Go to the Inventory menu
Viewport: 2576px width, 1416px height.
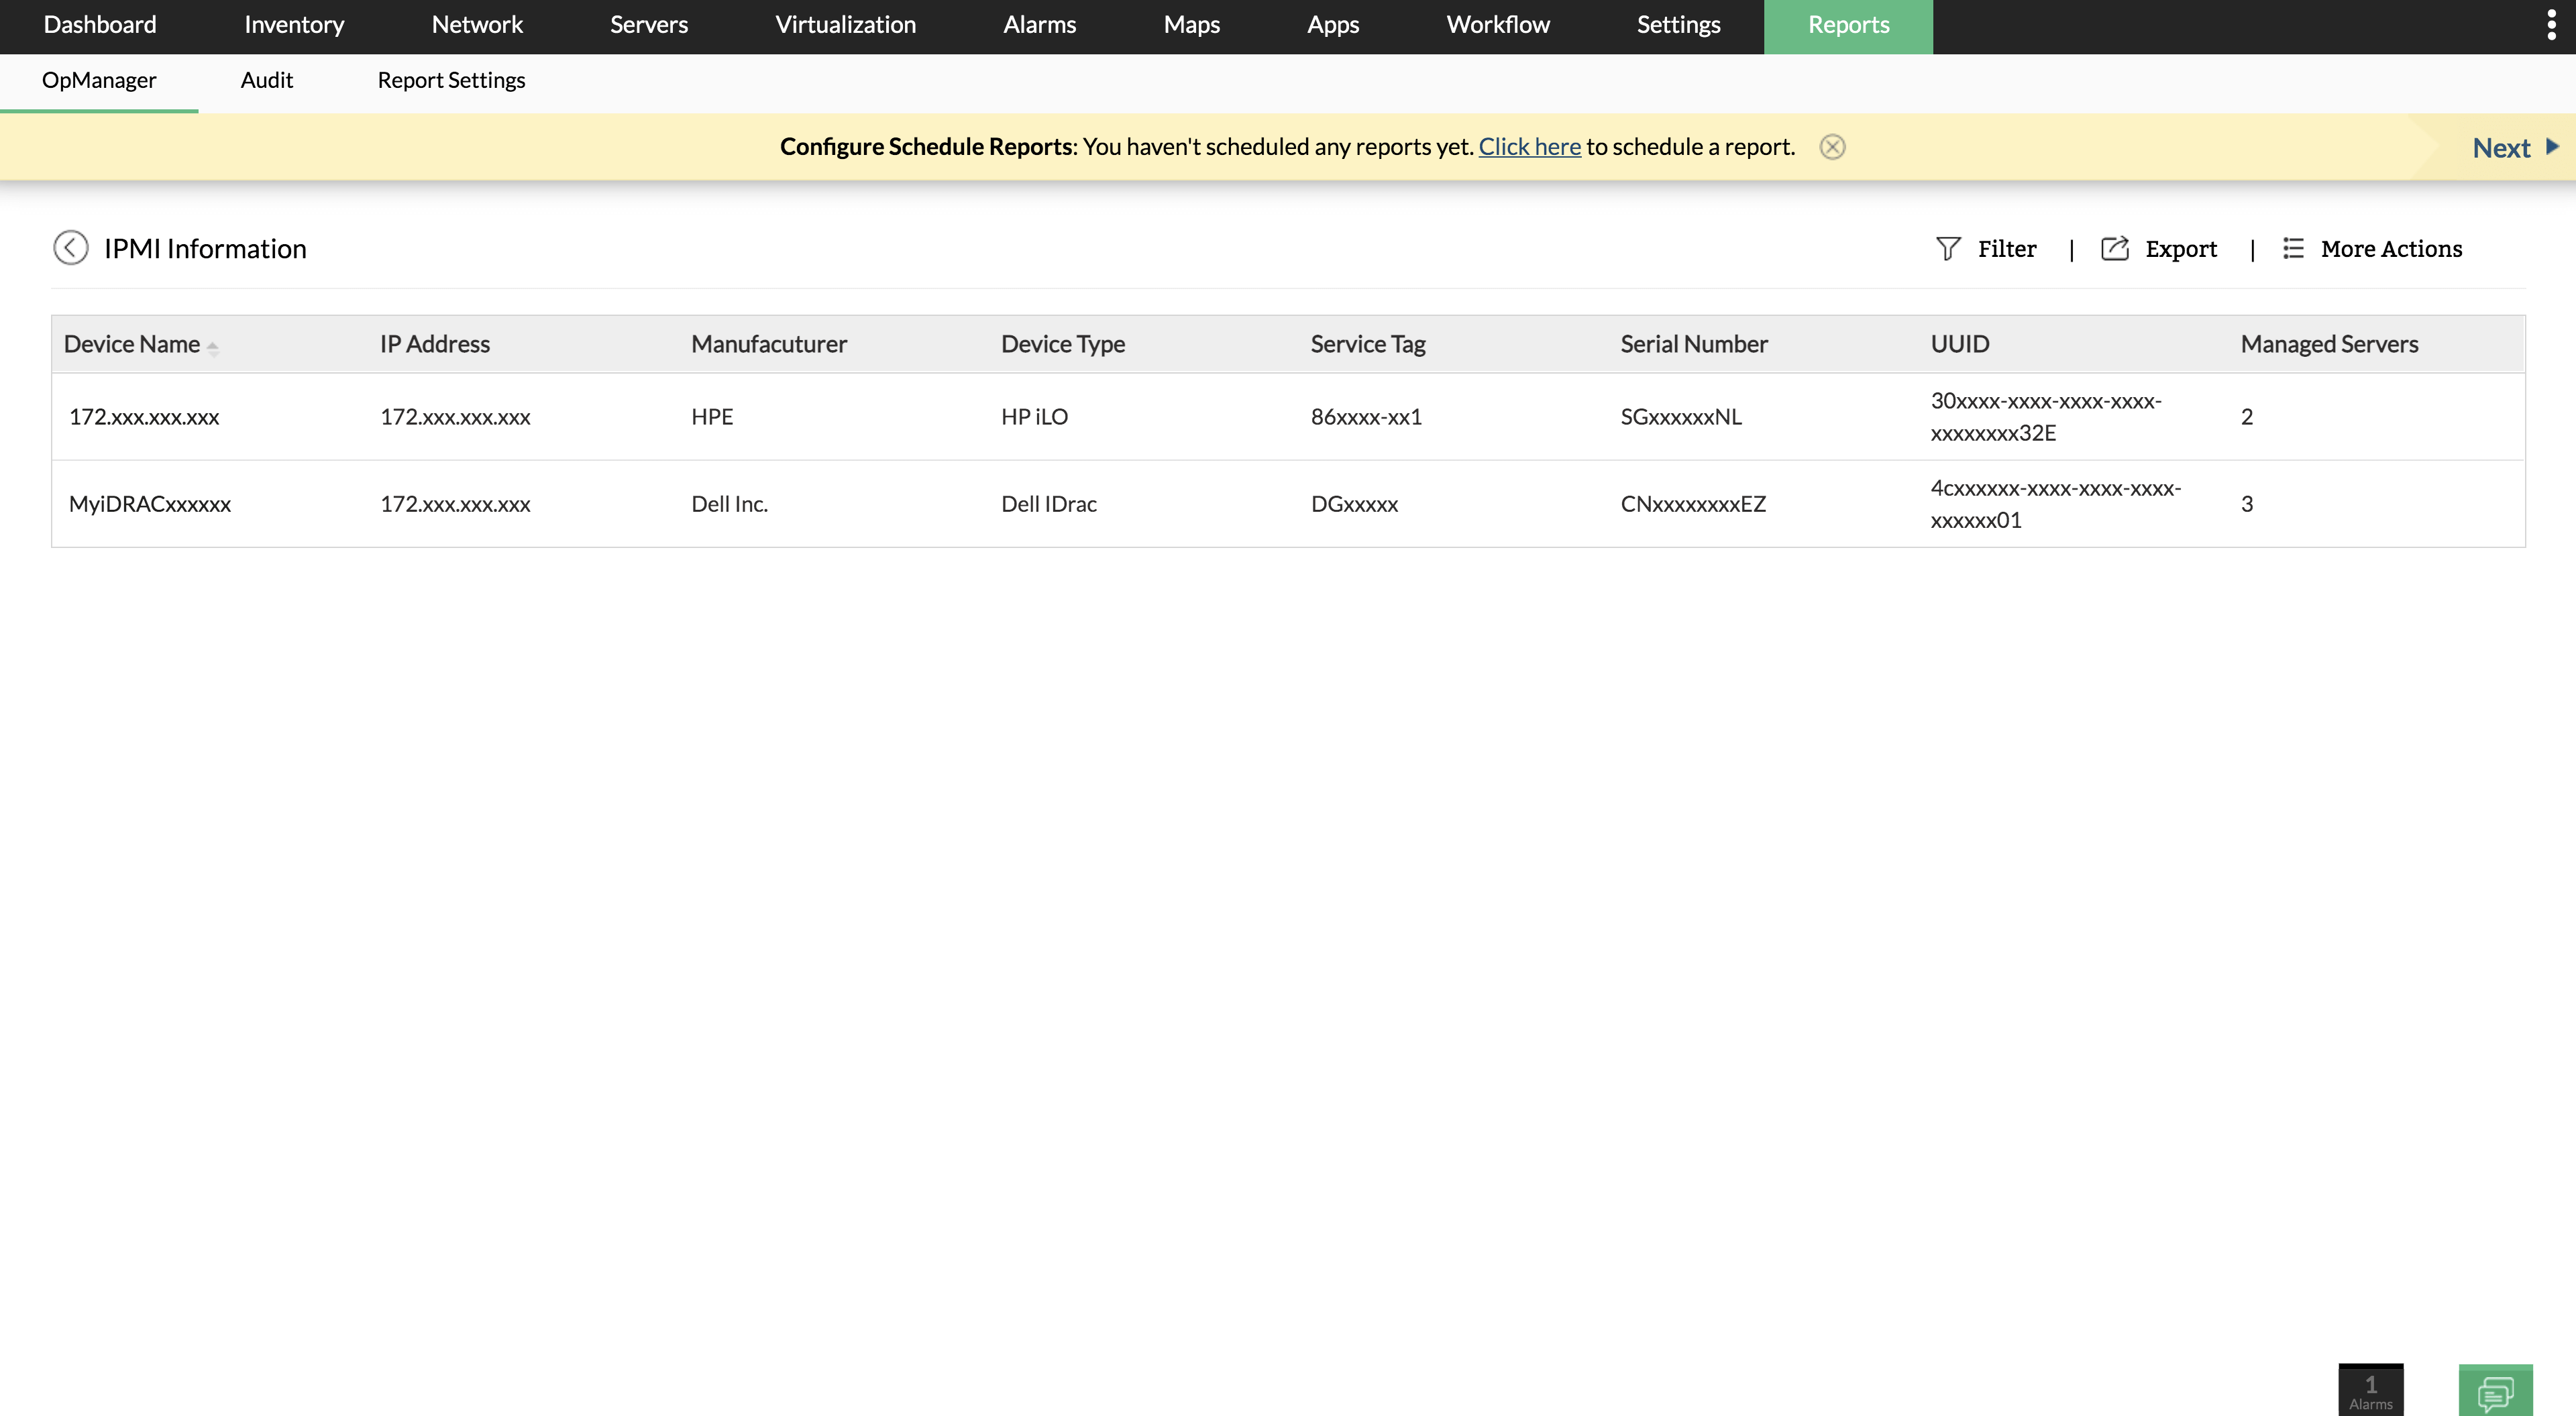pos(294,25)
